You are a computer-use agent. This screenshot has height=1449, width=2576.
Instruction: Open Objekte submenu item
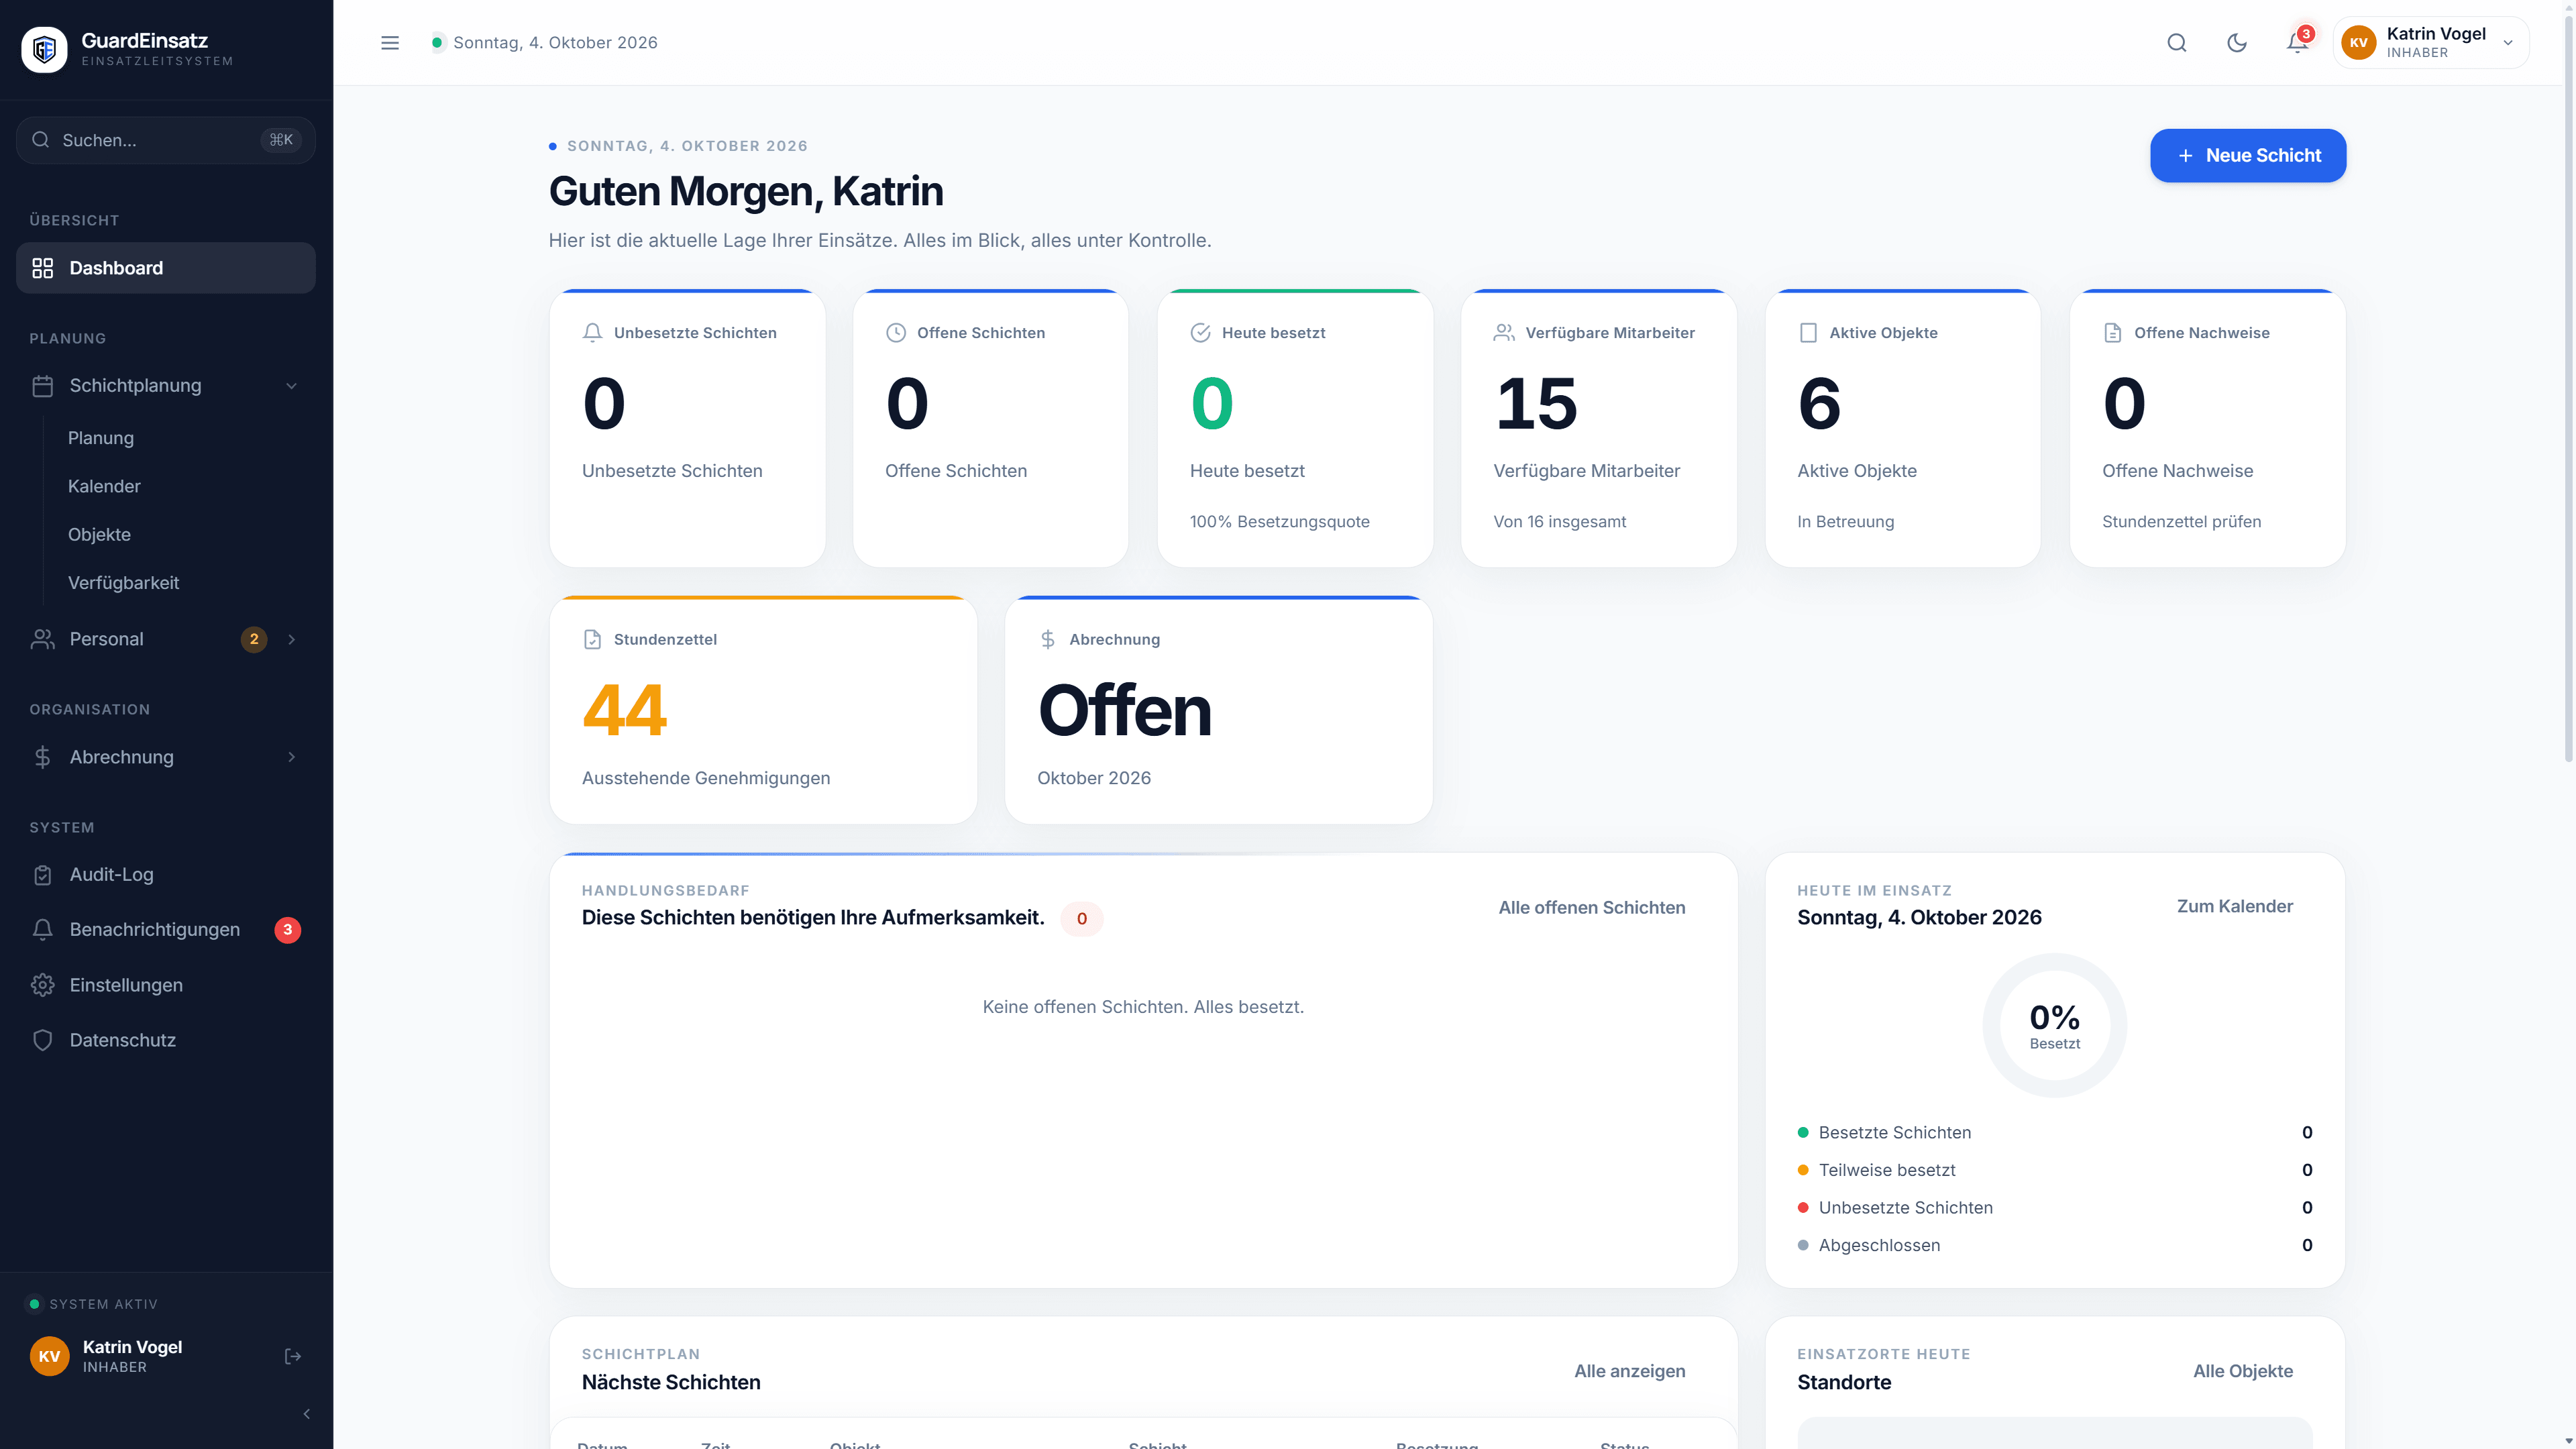(x=99, y=534)
